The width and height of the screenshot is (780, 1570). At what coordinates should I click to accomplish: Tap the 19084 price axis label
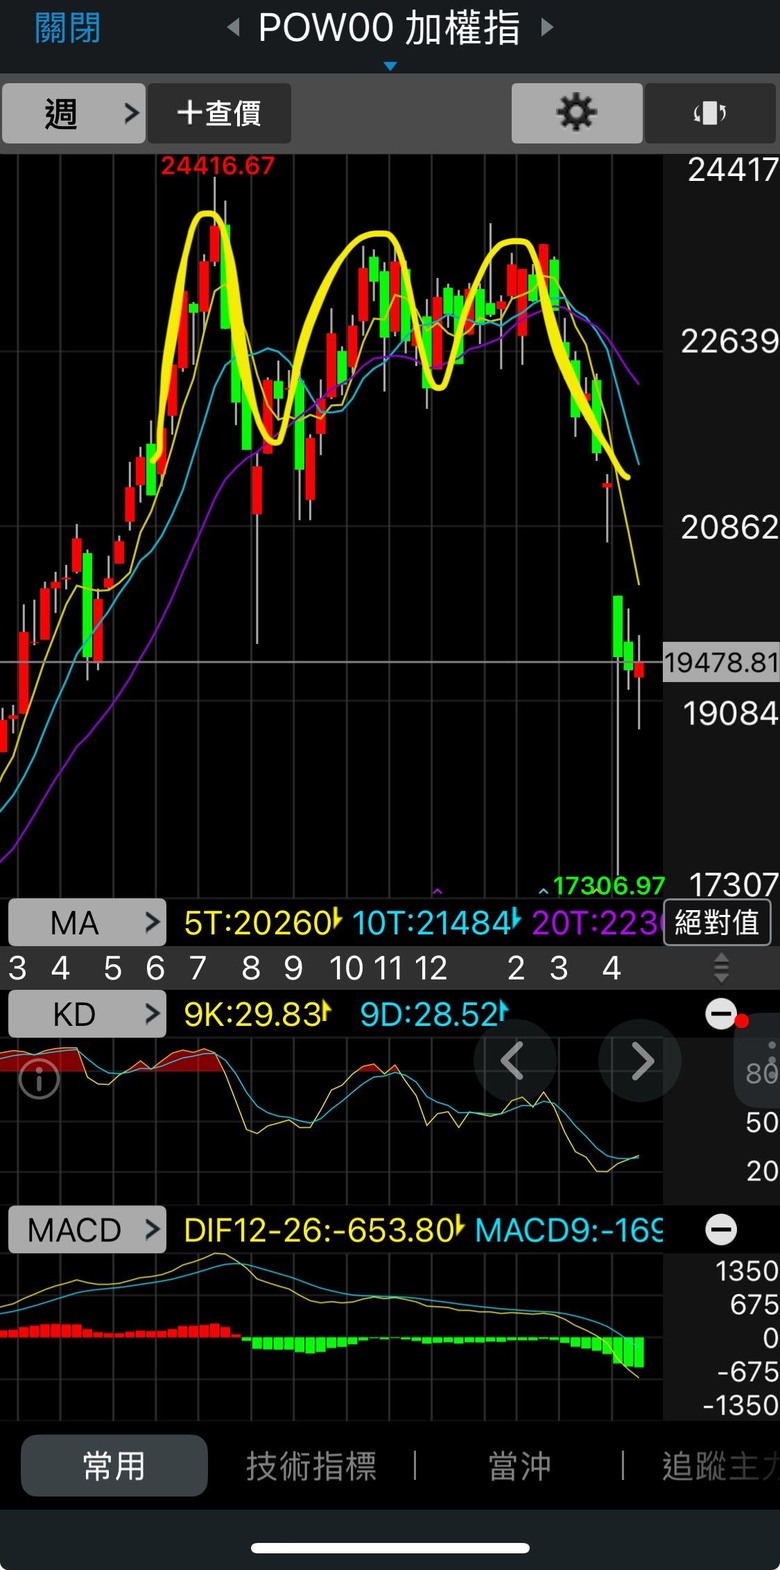click(730, 713)
